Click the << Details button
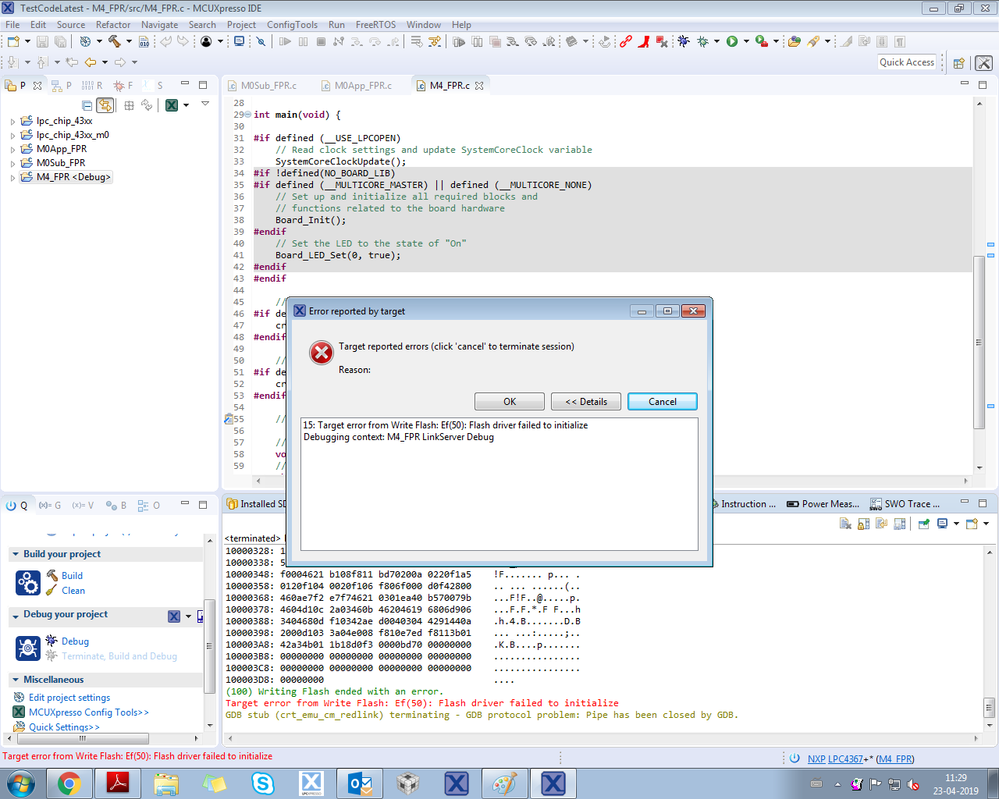Viewport: 999px width, 799px height. pos(586,401)
